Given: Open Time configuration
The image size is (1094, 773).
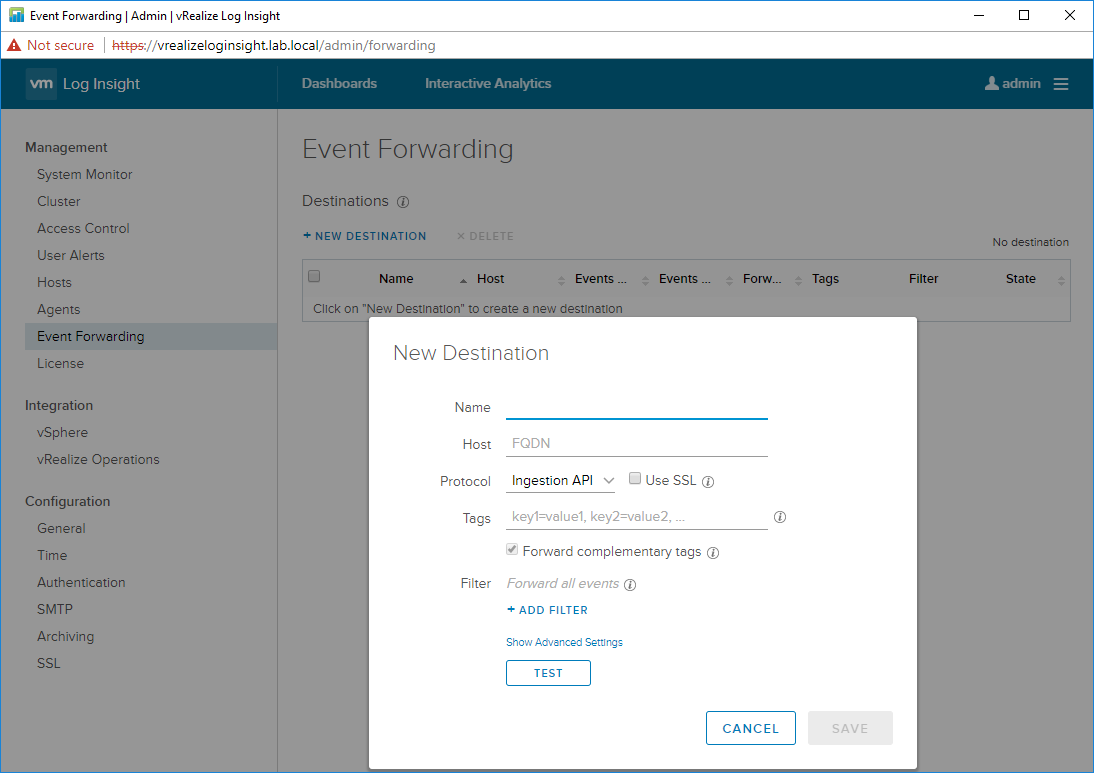Looking at the screenshot, I should (52, 555).
